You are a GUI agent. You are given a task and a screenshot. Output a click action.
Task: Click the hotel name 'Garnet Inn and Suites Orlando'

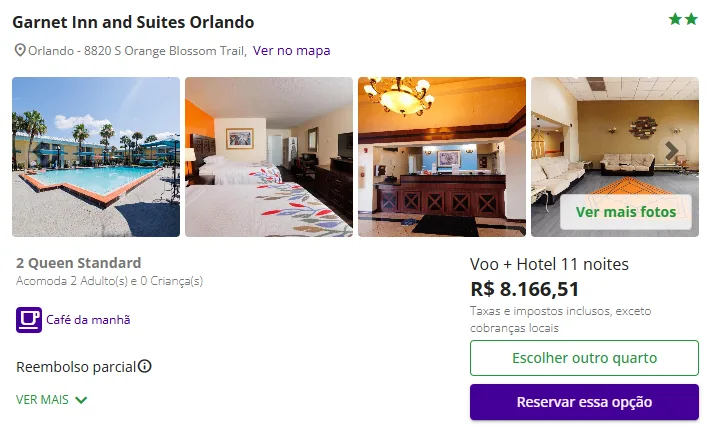coord(133,22)
